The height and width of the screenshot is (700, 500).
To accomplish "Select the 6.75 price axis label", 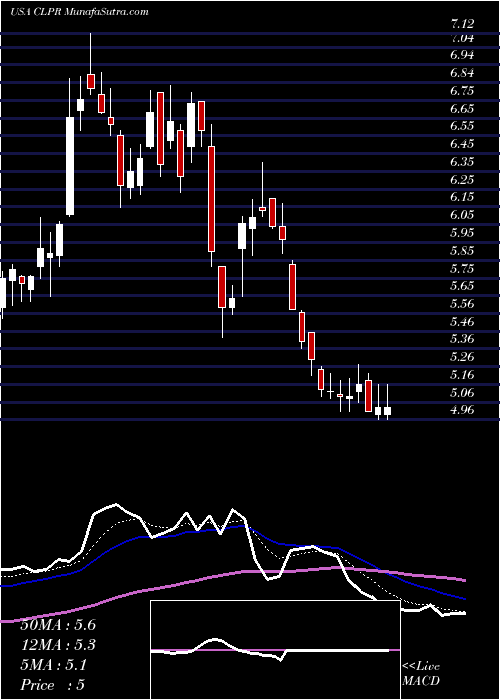I will (462, 91).
